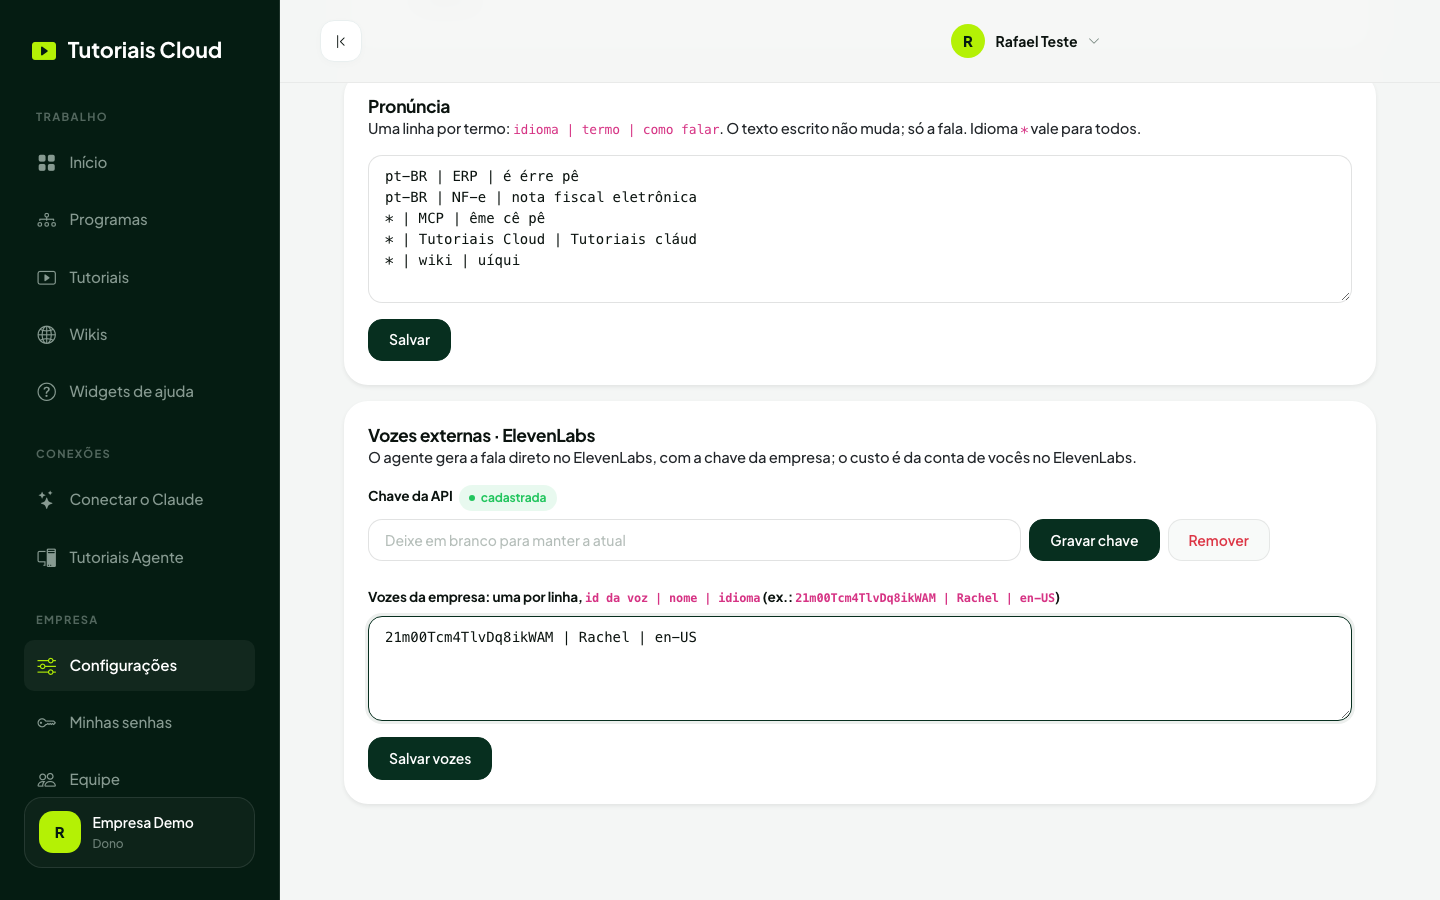
Task: Click the Gravar chave button
Action: 1094,540
